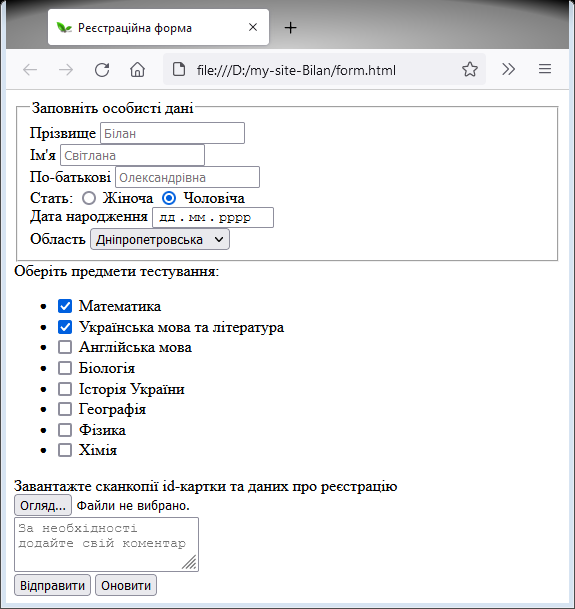
Task: Open the Область dropdown Дніпропетровська
Action: pyautogui.click(x=160, y=239)
